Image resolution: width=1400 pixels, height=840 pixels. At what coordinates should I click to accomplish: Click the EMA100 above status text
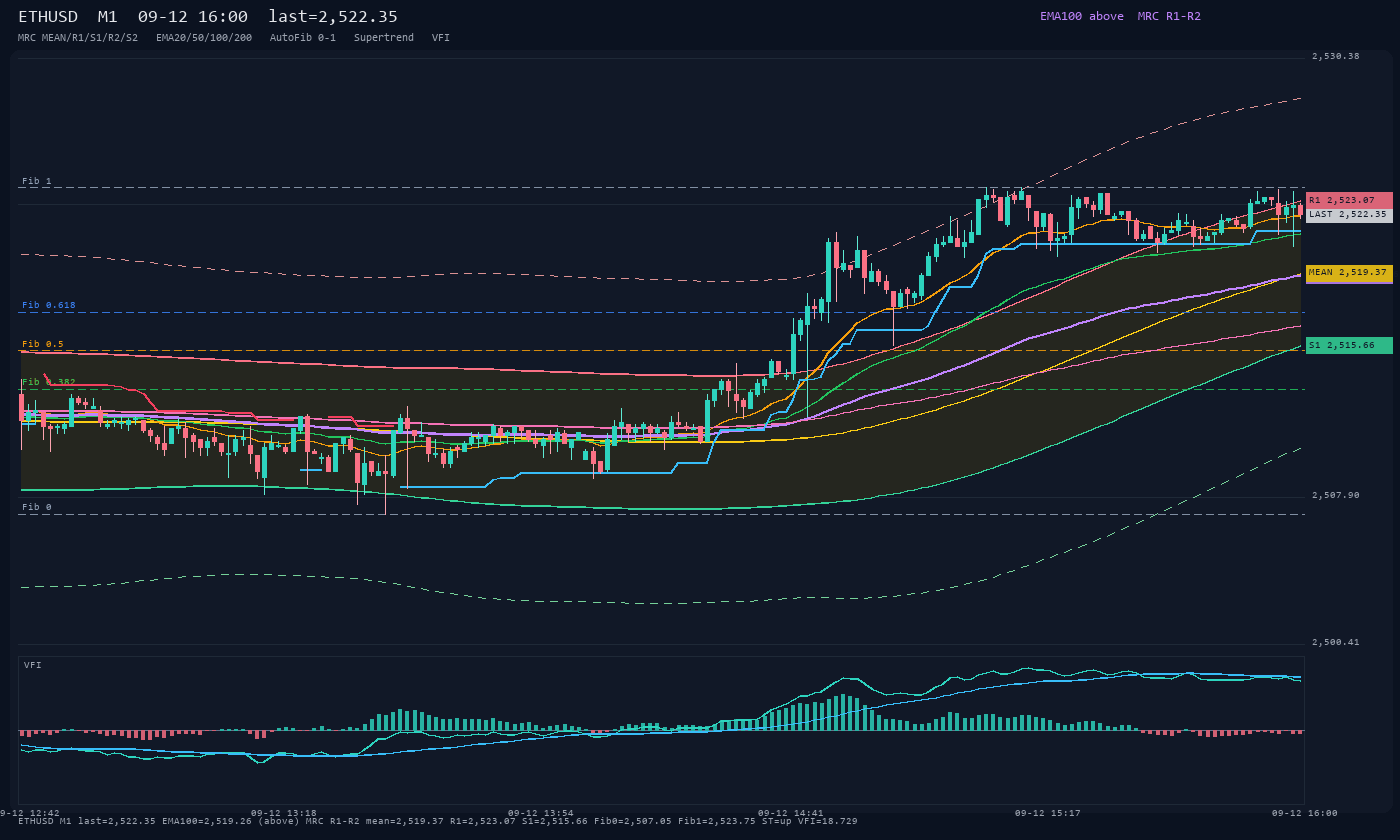1082,16
